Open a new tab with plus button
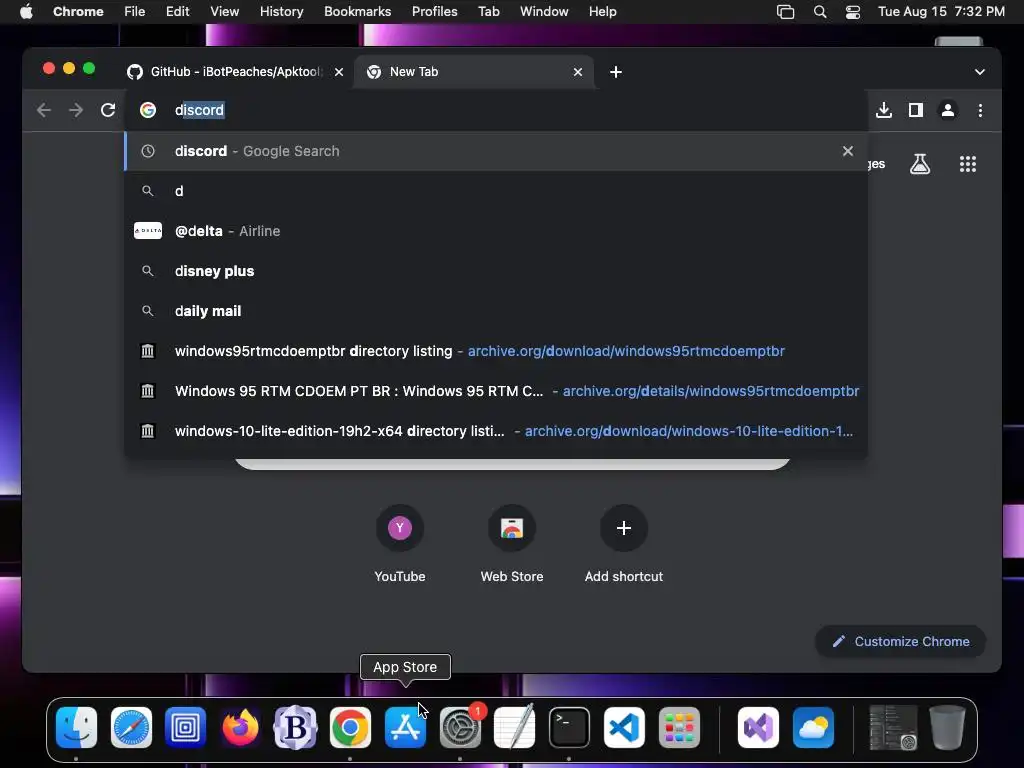The width and height of the screenshot is (1024, 768). [616, 72]
